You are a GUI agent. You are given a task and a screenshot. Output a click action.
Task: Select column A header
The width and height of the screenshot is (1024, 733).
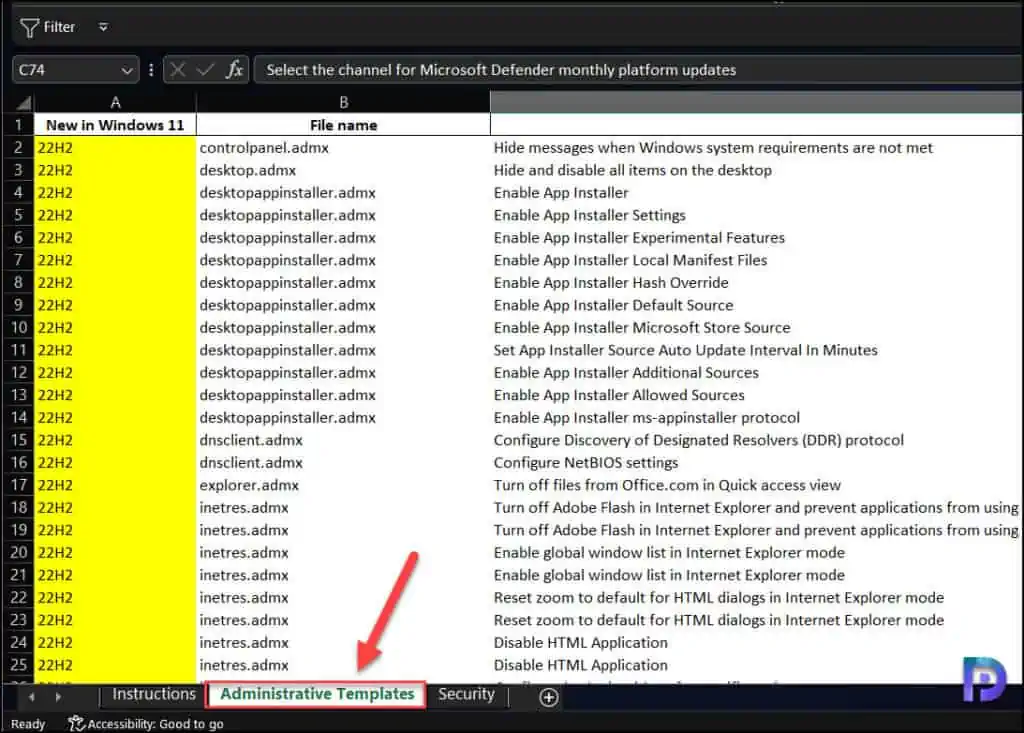(x=115, y=102)
